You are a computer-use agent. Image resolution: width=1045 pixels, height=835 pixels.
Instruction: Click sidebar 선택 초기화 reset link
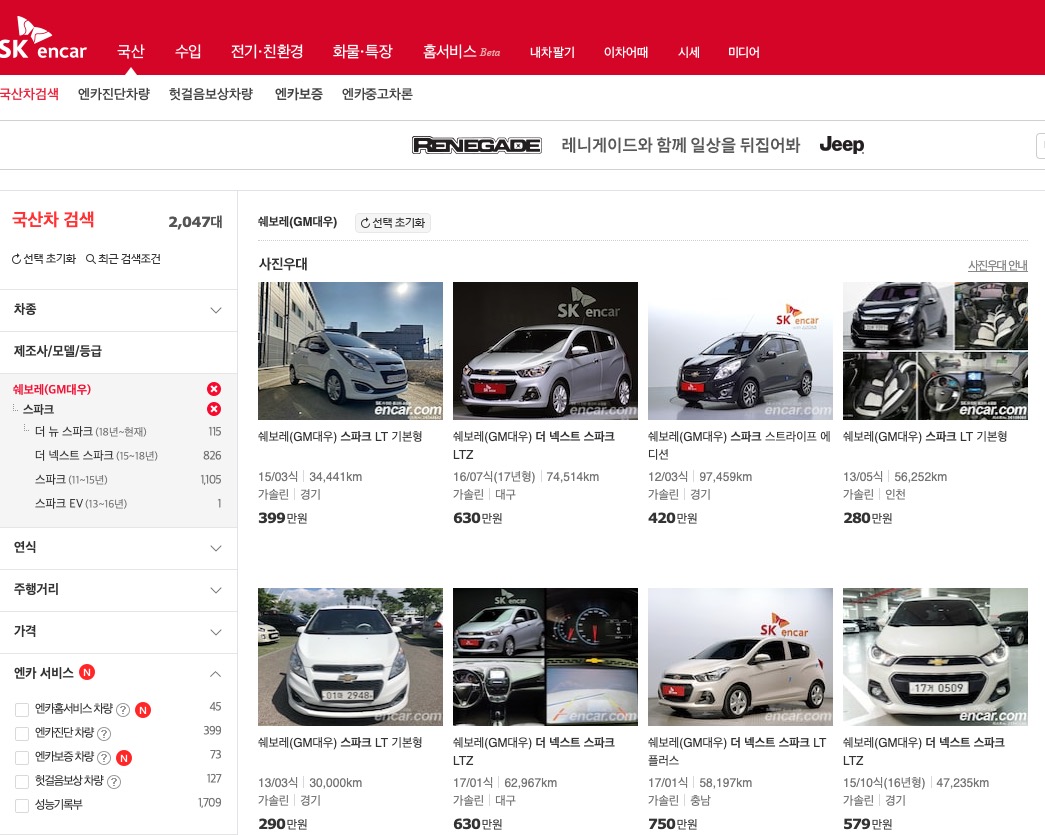click(x=44, y=259)
